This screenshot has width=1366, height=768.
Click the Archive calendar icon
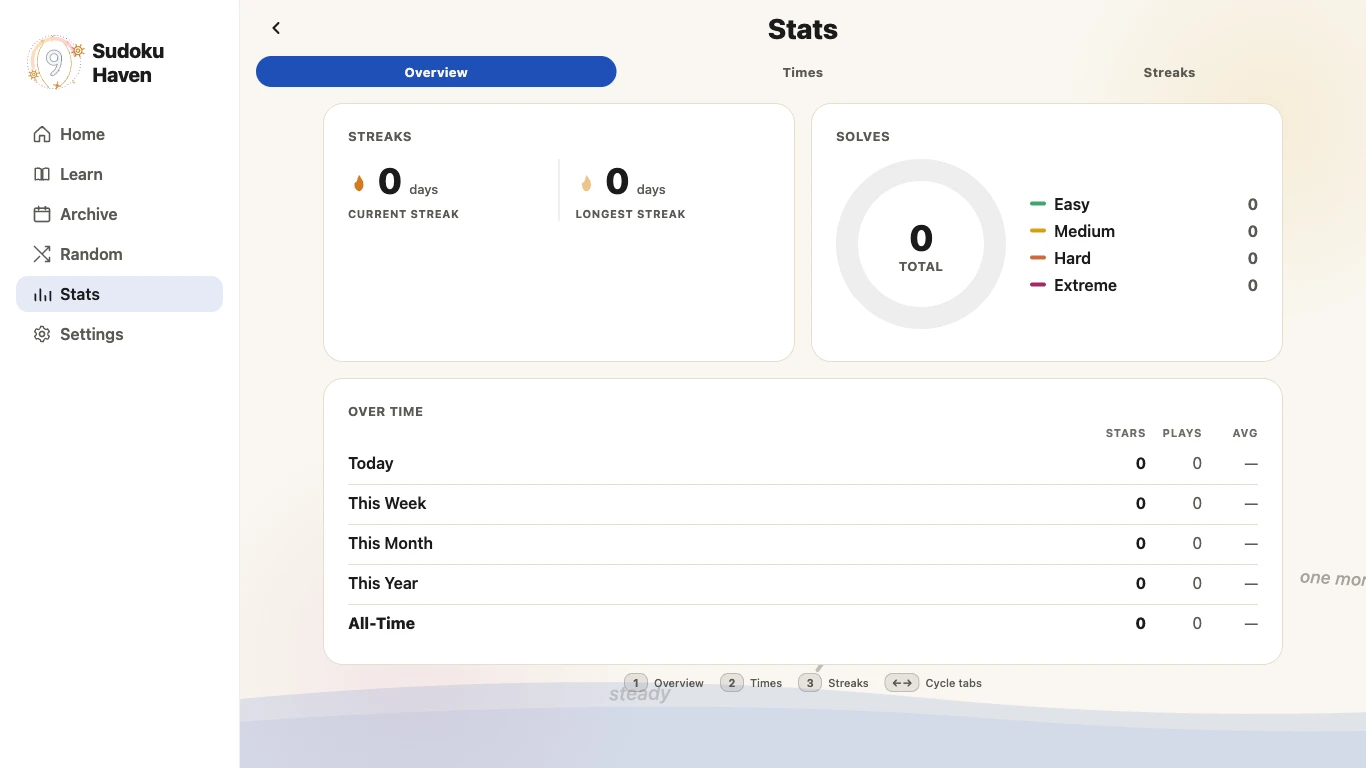click(x=42, y=214)
